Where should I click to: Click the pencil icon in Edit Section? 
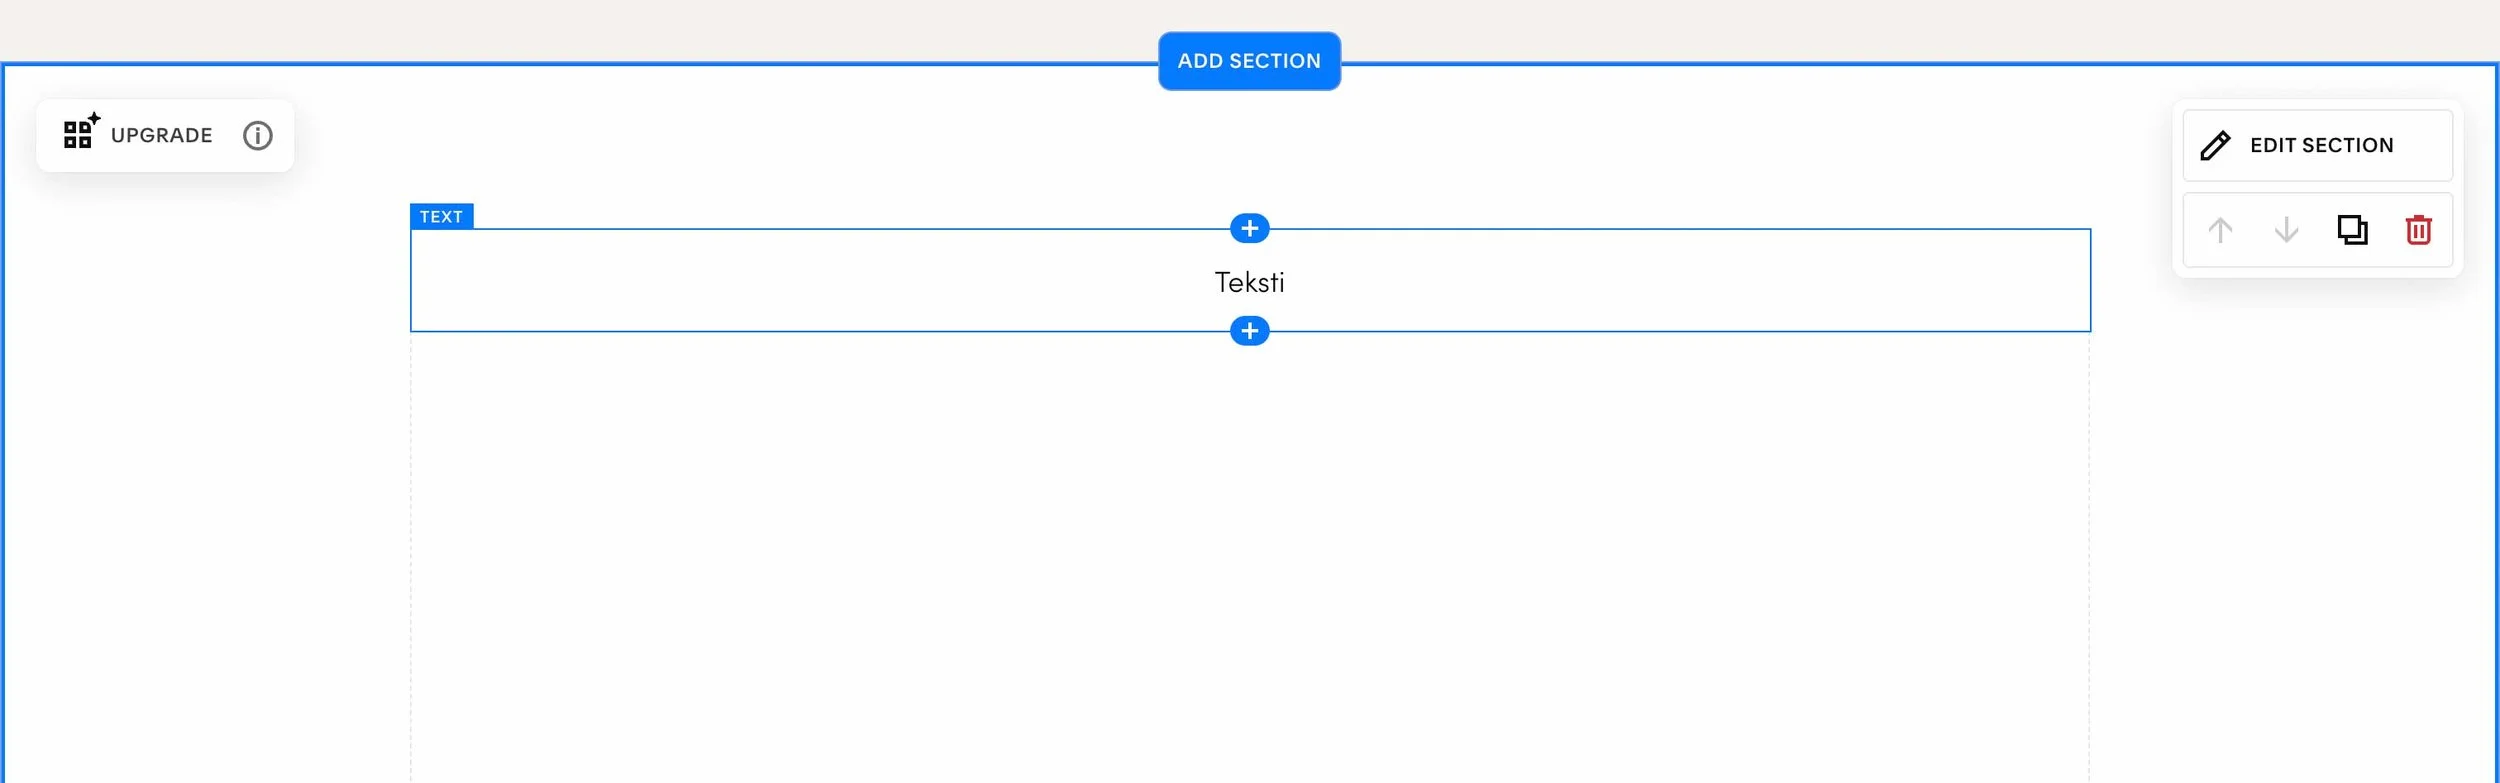[2215, 145]
